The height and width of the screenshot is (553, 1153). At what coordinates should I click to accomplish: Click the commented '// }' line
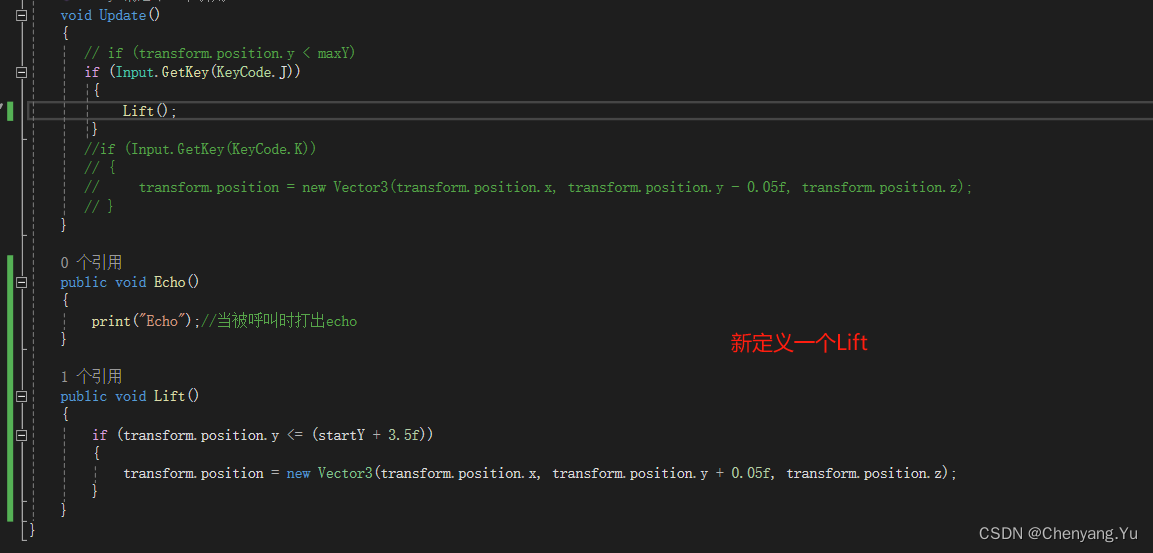tap(99, 206)
